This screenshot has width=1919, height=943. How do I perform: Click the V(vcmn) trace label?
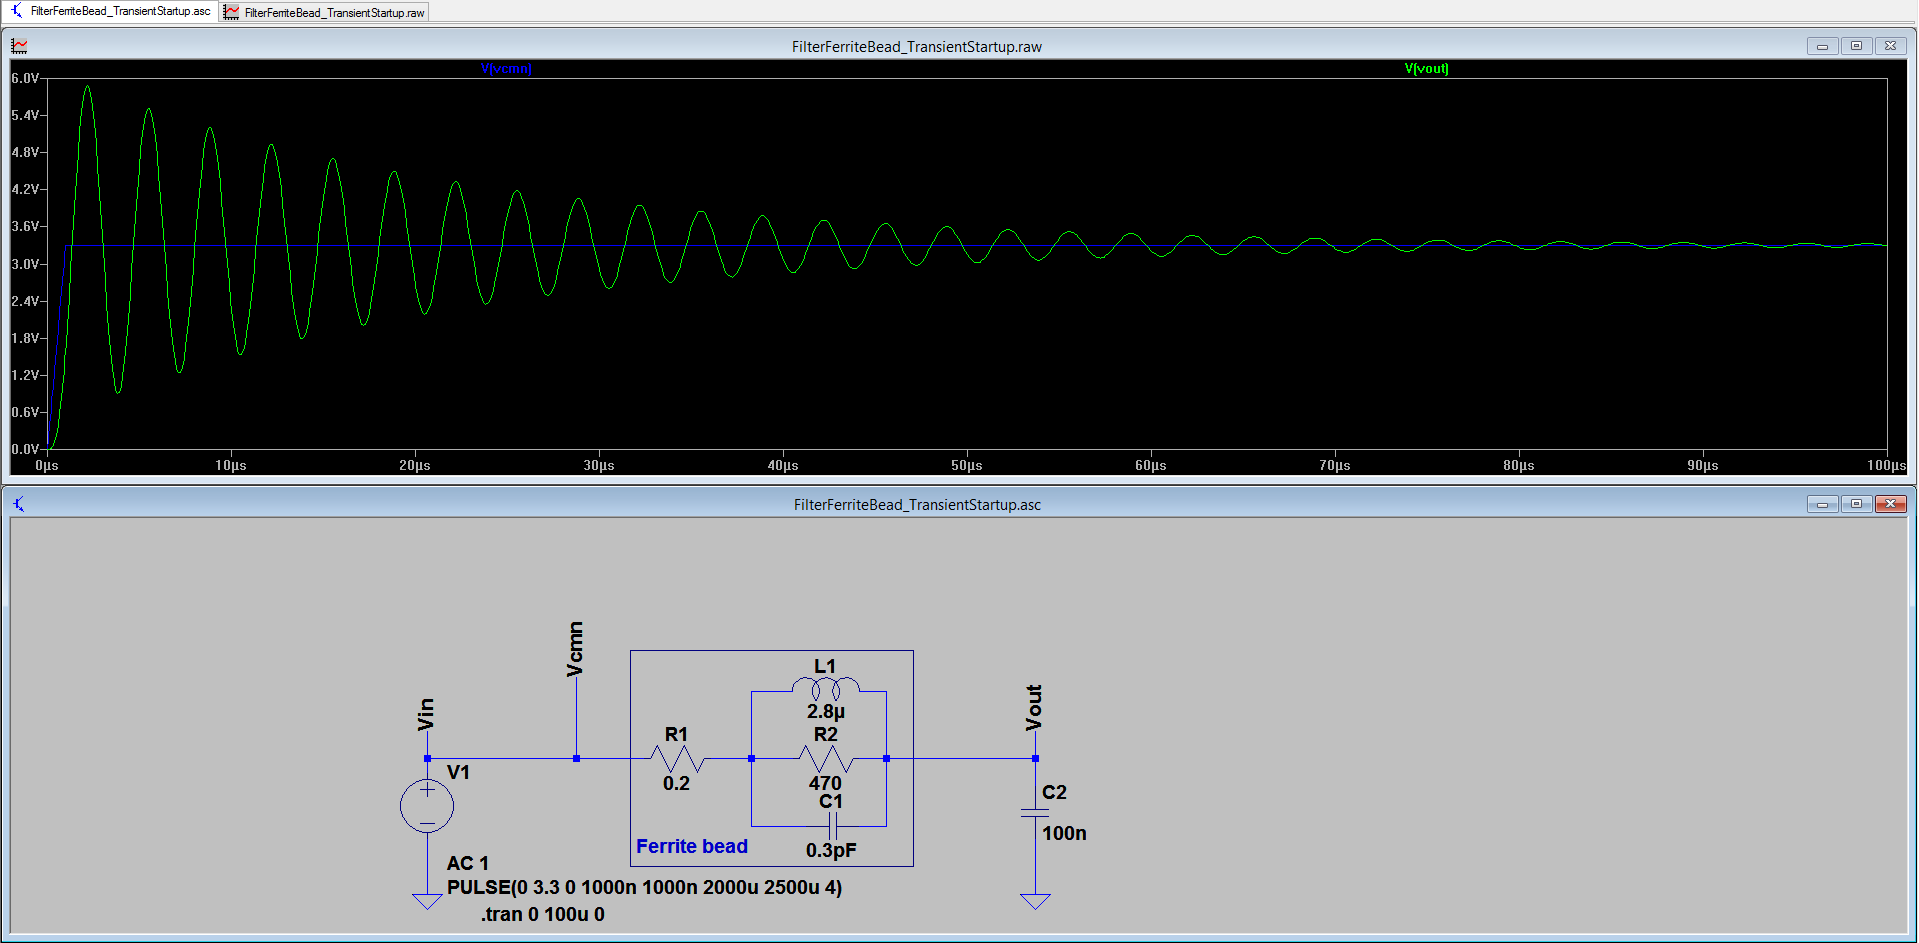[506, 69]
